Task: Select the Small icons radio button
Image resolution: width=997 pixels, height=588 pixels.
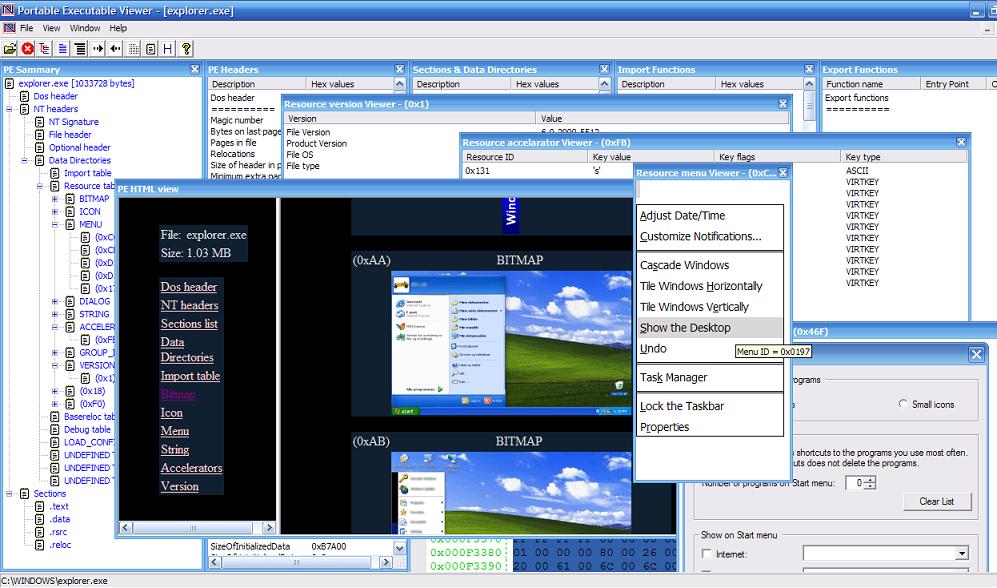Action: [x=903, y=405]
